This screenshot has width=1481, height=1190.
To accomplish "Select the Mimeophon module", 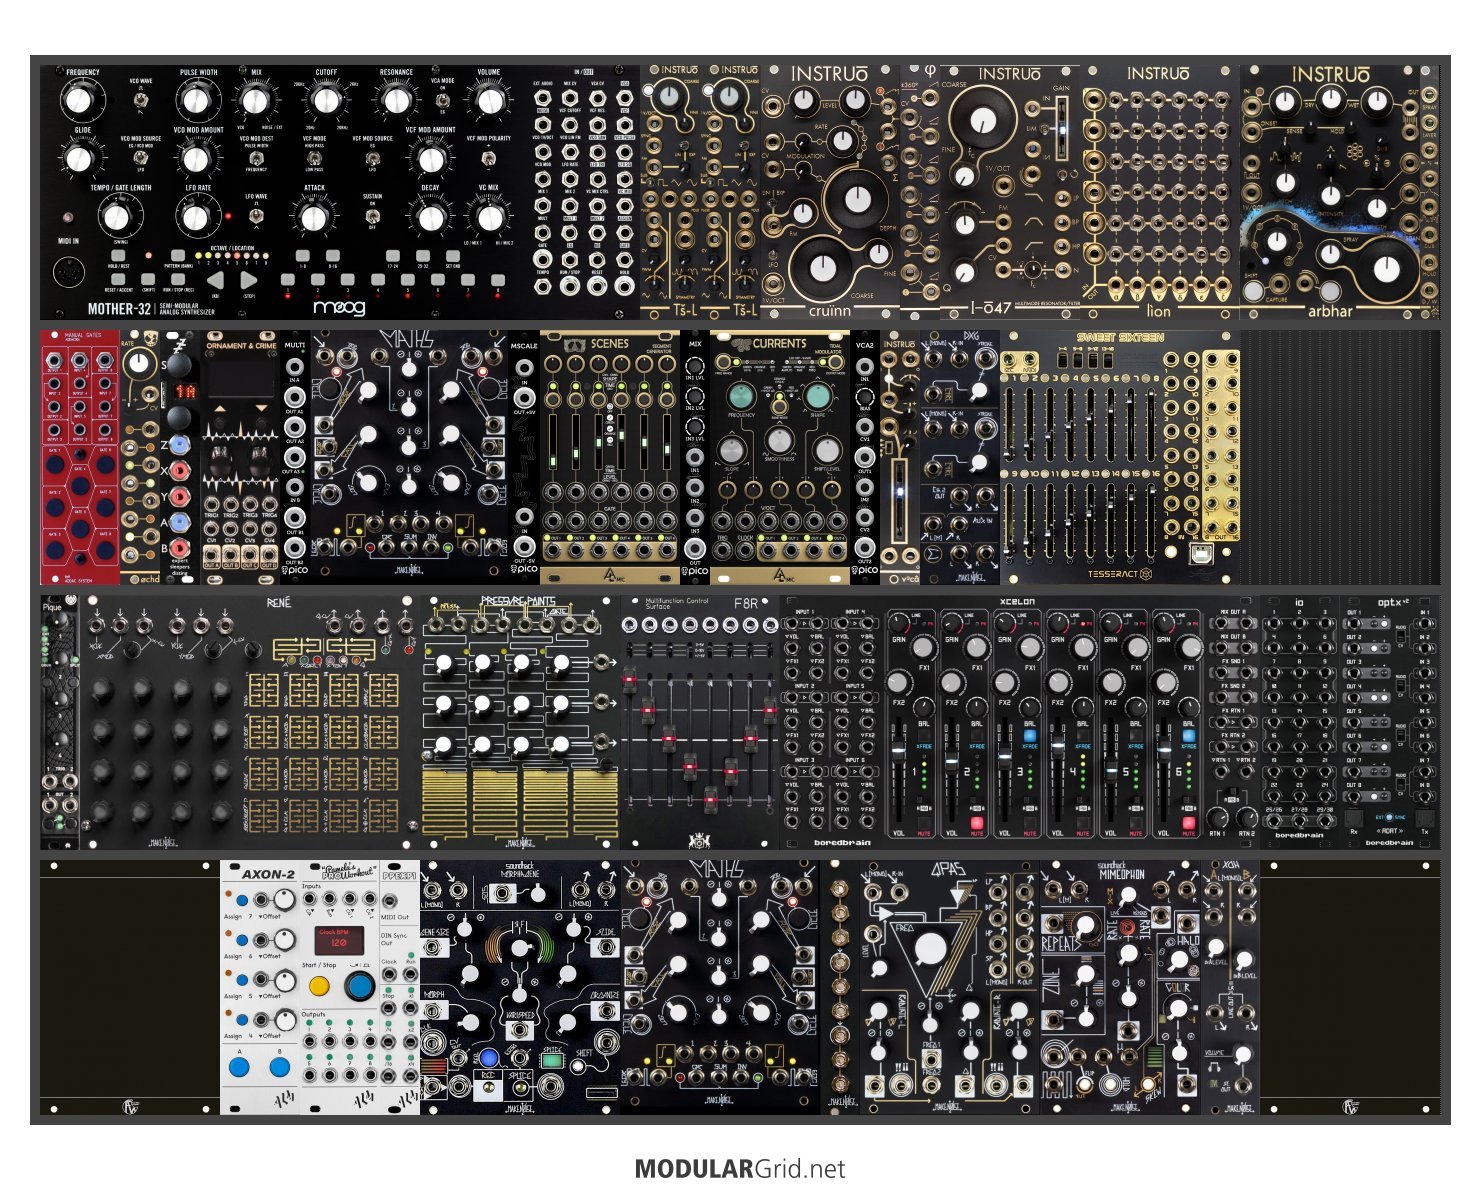I will coord(1120,987).
